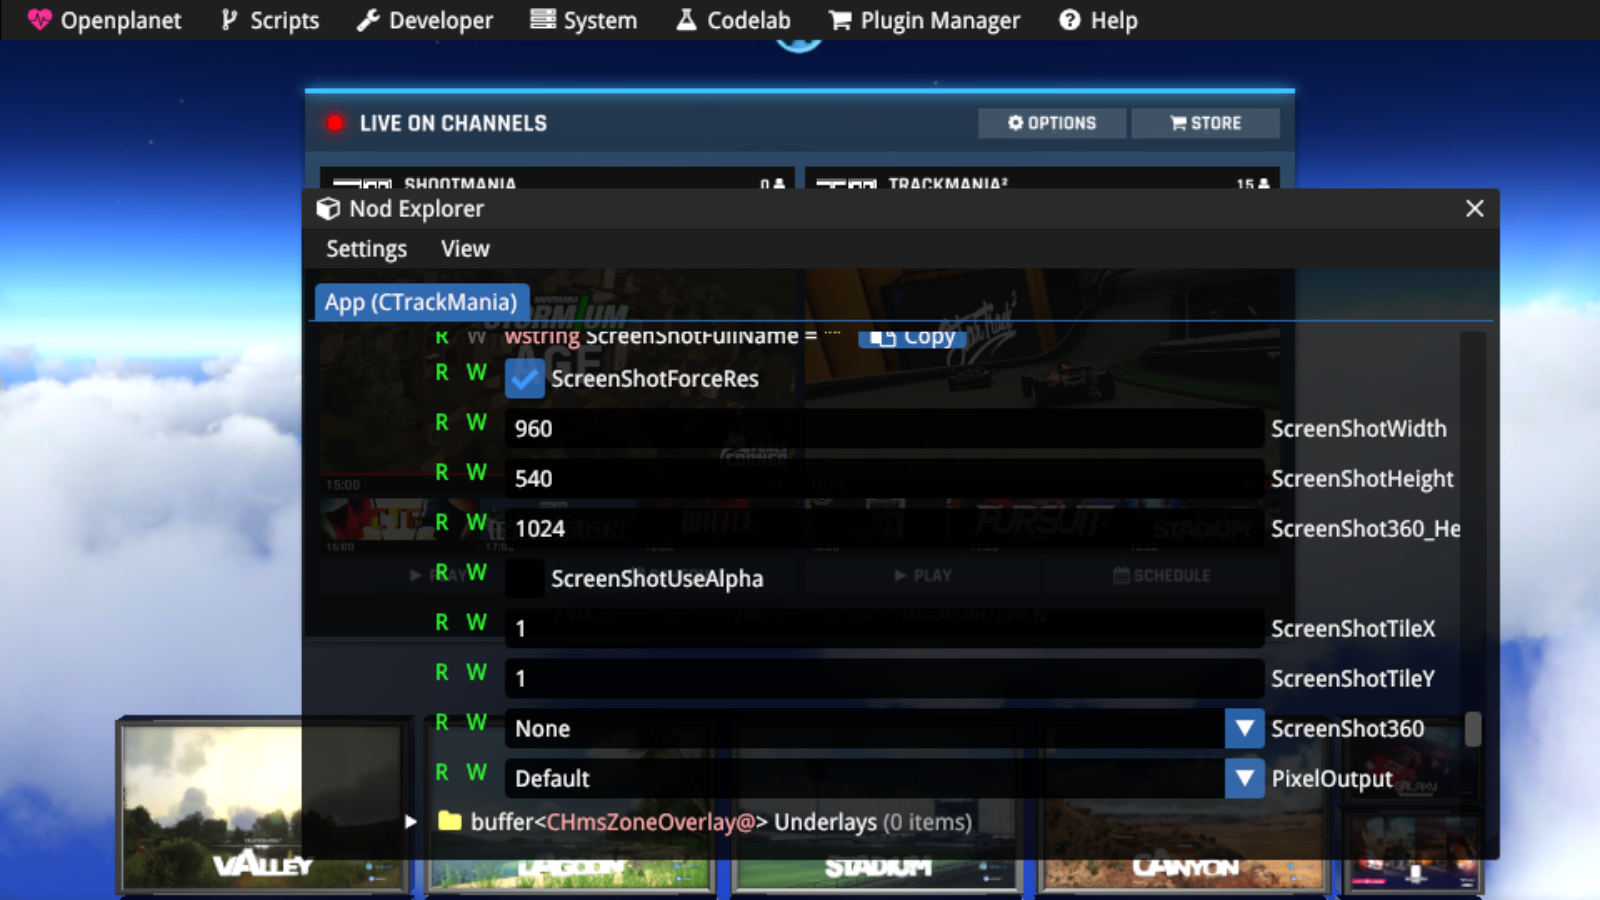The image size is (1600, 900).
Task: Open the Openplanet heart icon menu
Action: [39, 19]
